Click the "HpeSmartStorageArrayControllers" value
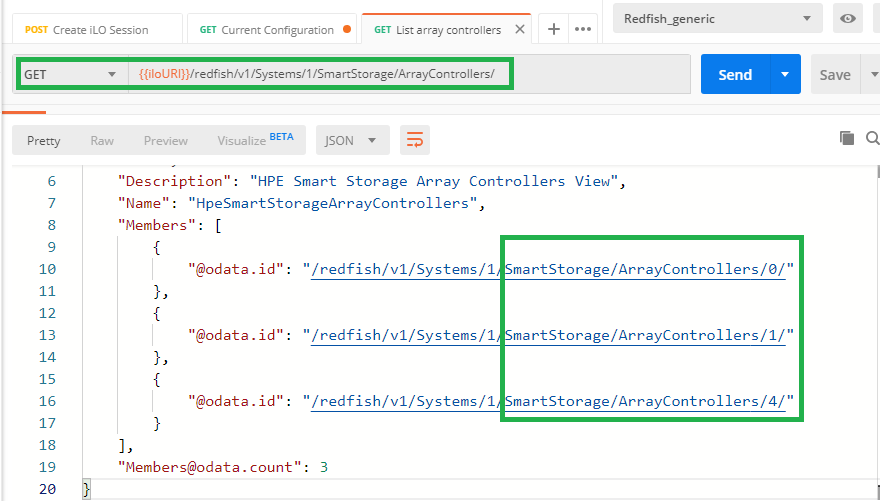 click(x=332, y=203)
